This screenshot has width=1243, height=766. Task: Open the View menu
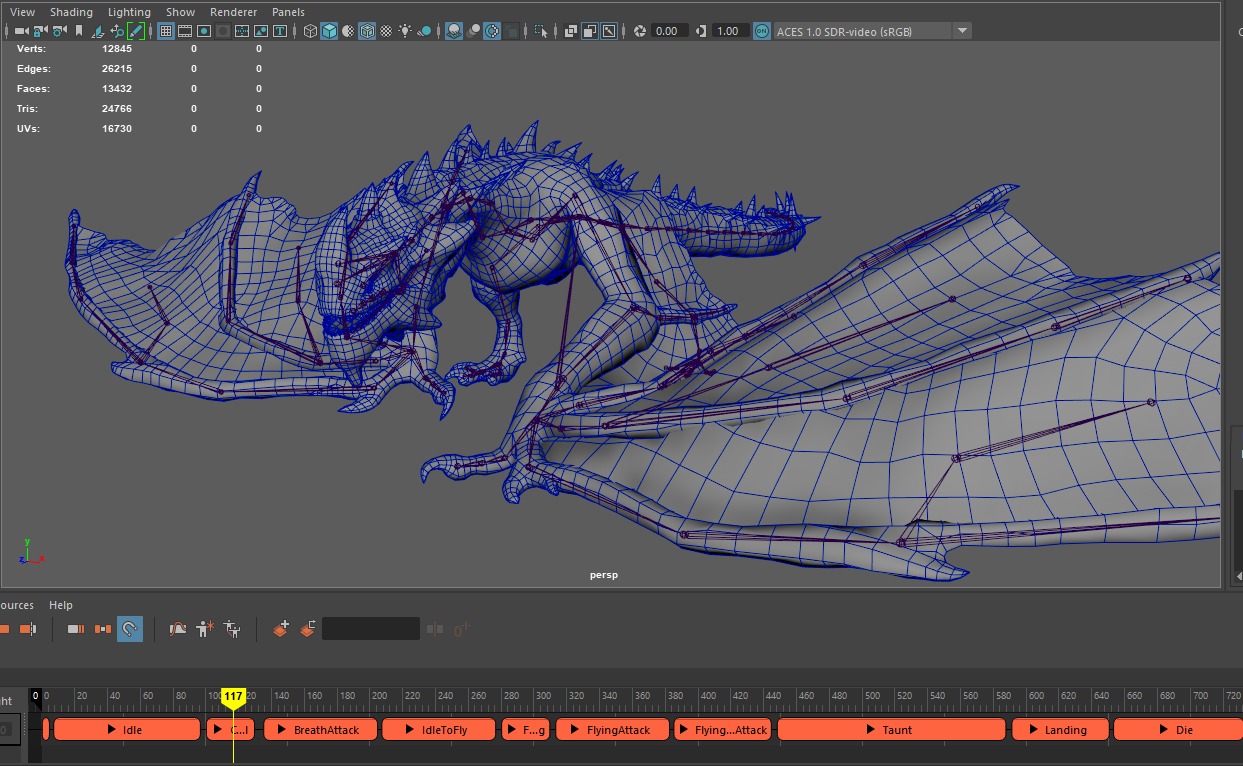pyautogui.click(x=22, y=12)
